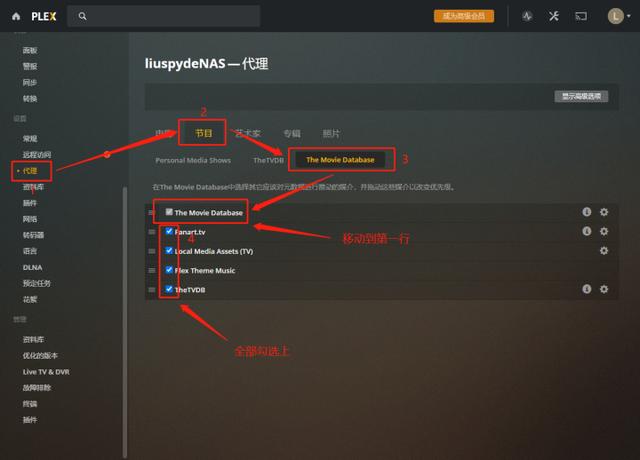640x460 pixels.
Task: Open the user avatar L
Action: click(x=616, y=16)
